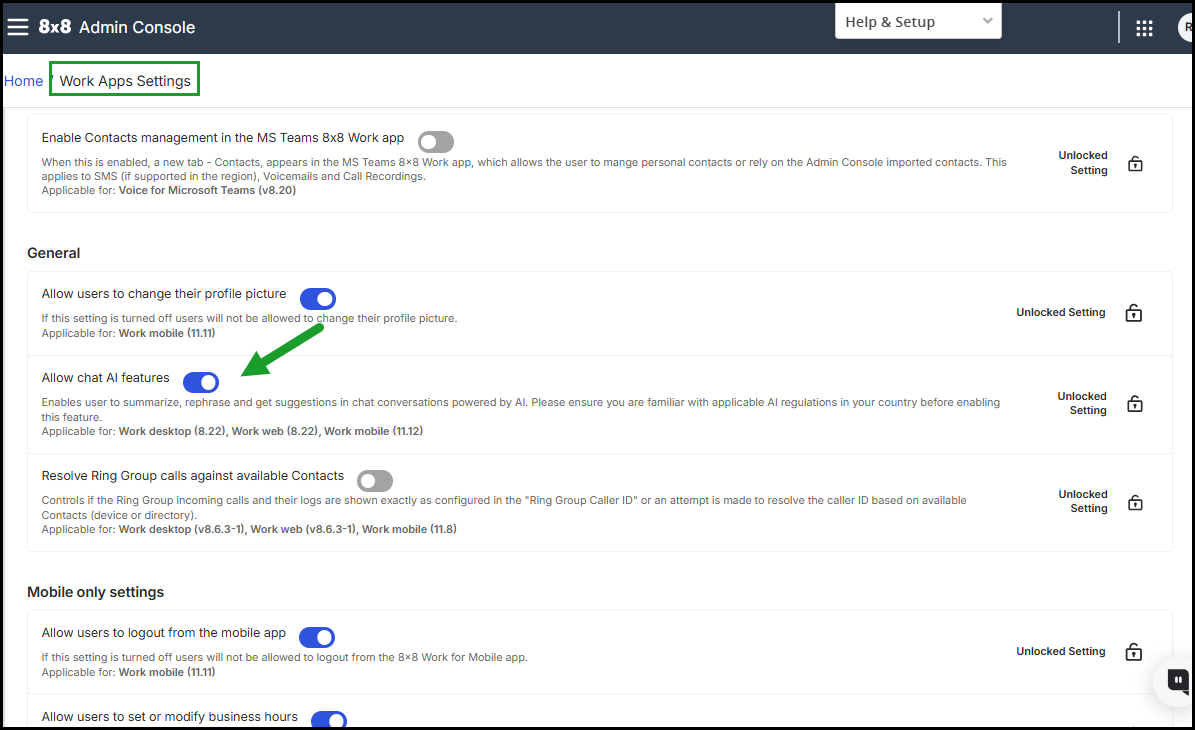This screenshot has height=730, width=1195.
Task: Click 'Voice for Microsoft Teams (v8.20)' text
Action: [207, 191]
